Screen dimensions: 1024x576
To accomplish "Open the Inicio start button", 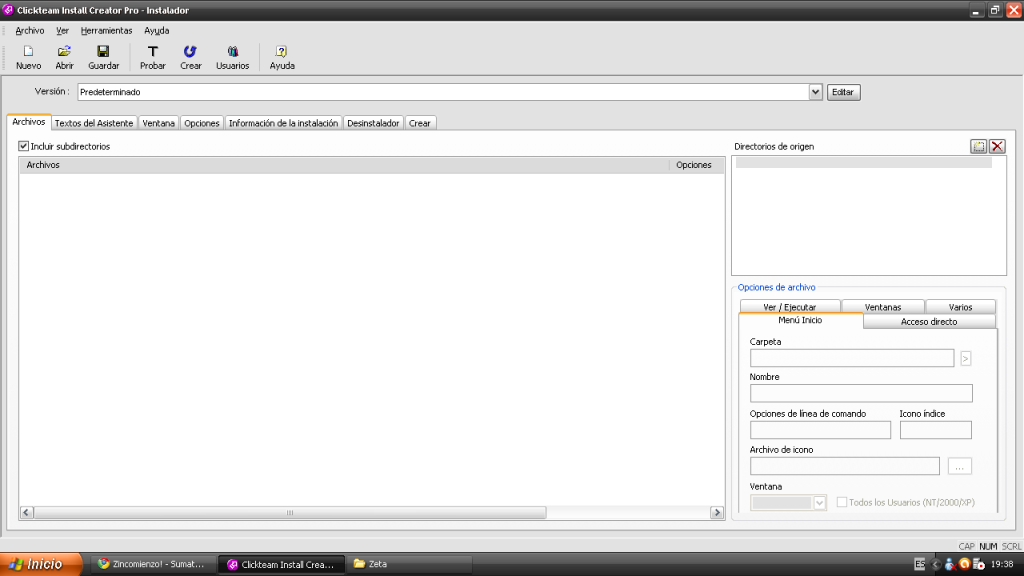I will [41, 564].
